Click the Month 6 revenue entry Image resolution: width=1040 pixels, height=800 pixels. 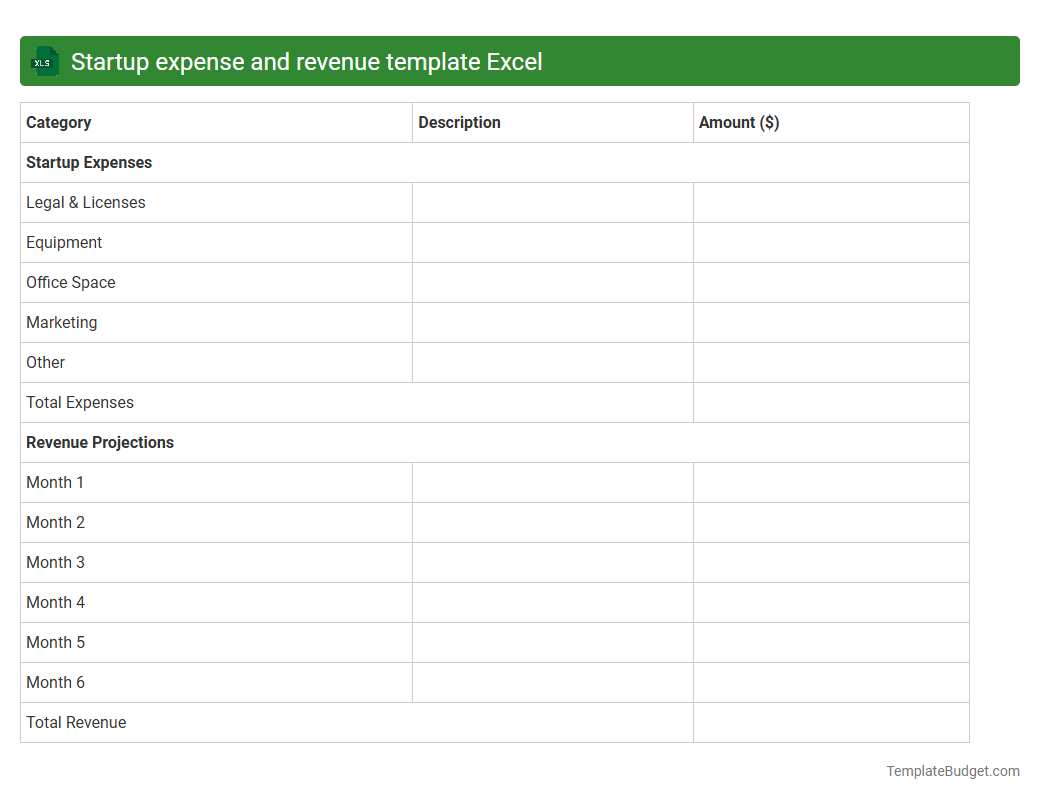55,682
